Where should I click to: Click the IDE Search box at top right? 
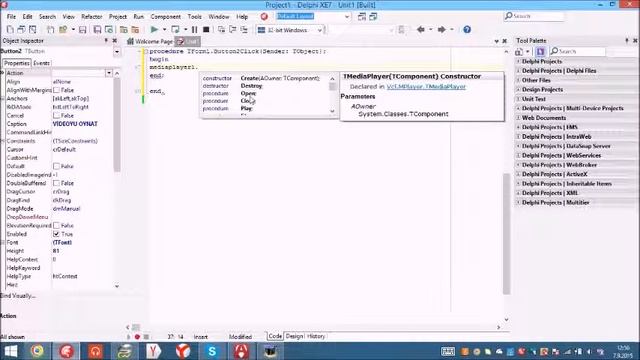534,16
